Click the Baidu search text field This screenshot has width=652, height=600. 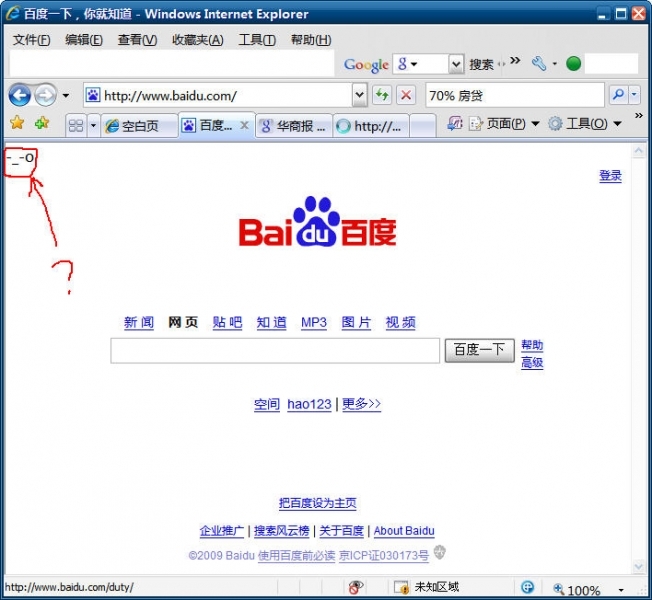pos(275,351)
